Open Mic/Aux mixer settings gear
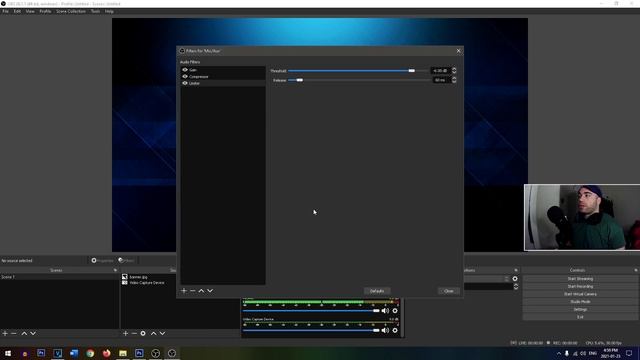The width and height of the screenshot is (640, 360). click(x=395, y=311)
